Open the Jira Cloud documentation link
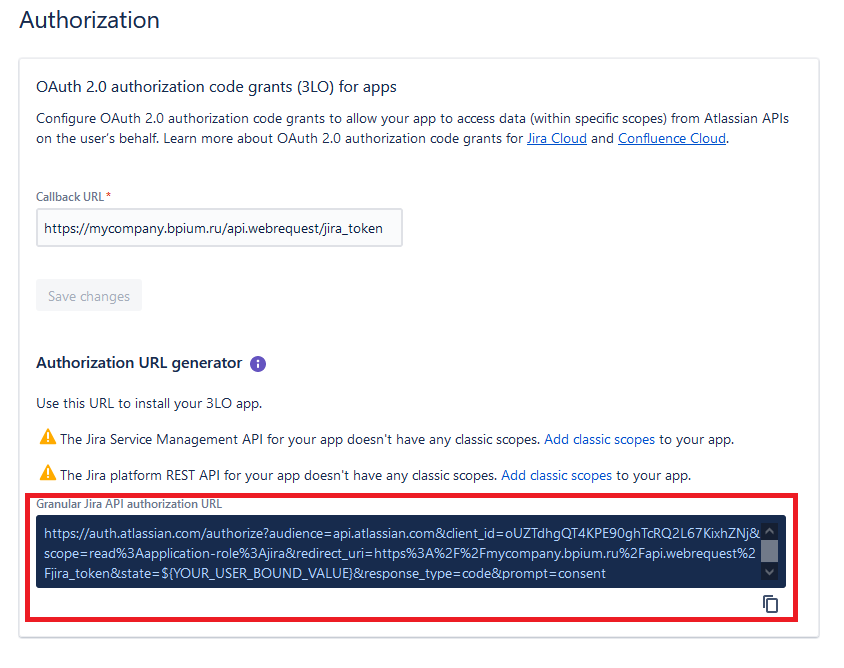This screenshot has width=844, height=668. [557, 138]
